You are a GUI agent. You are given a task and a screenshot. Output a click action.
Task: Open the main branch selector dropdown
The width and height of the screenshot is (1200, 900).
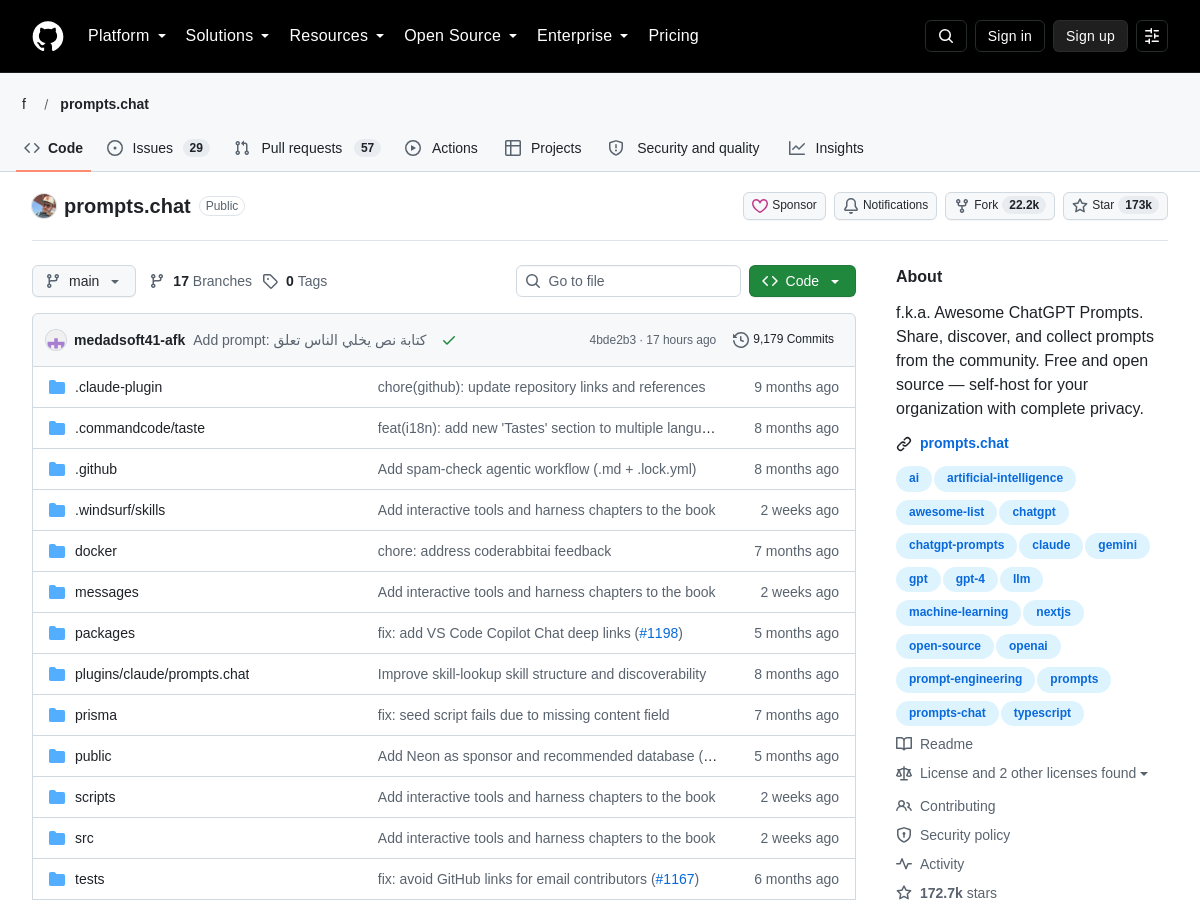coord(84,281)
